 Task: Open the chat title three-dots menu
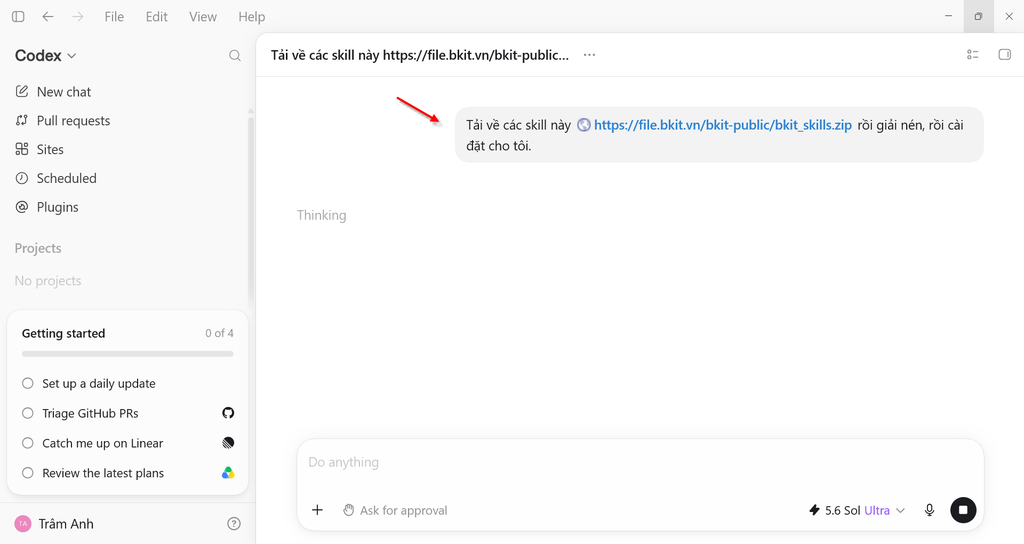point(590,55)
